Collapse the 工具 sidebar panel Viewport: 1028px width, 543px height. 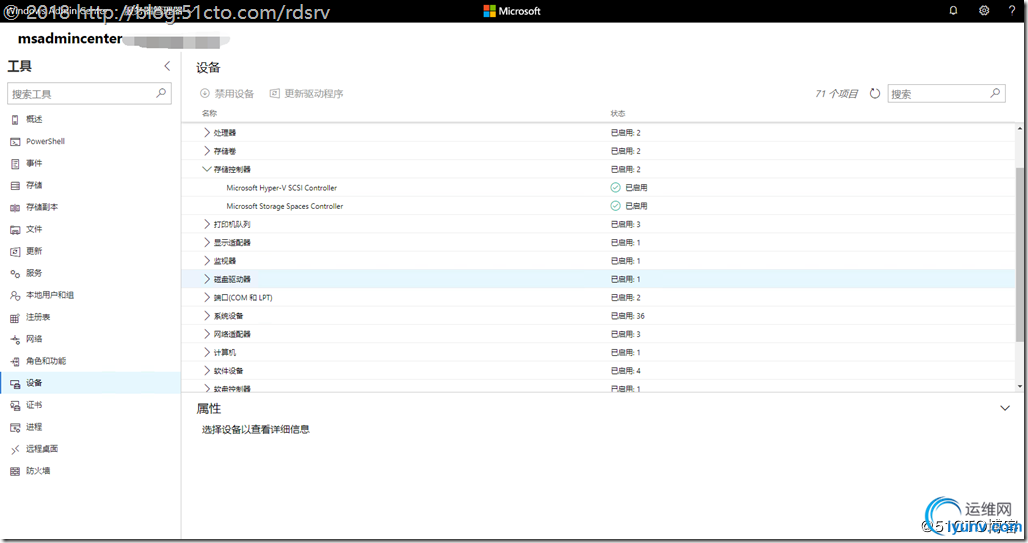167,66
